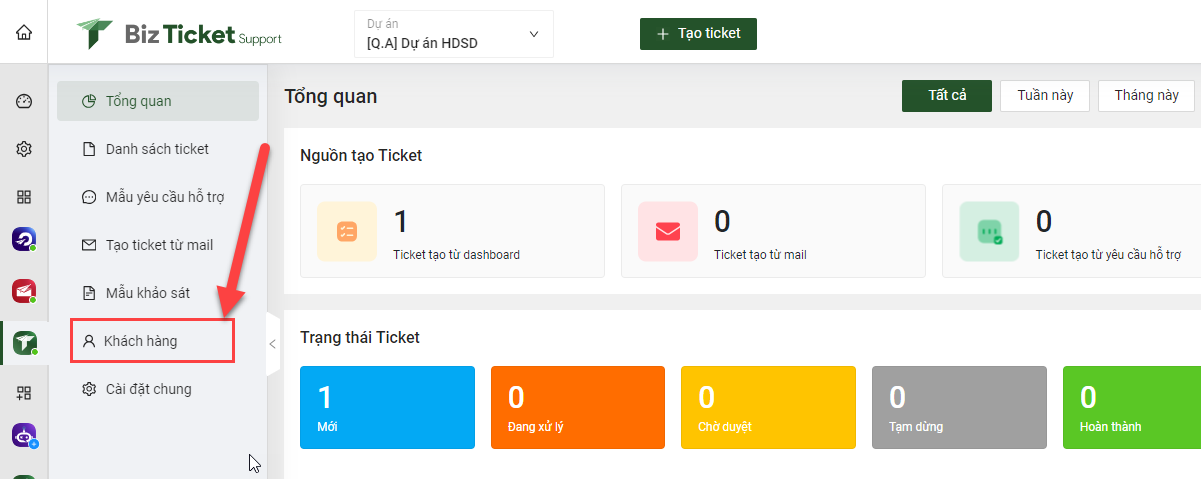1201x479 pixels.
Task: Open Cài đặt chung menu item
Action: pos(158,389)
